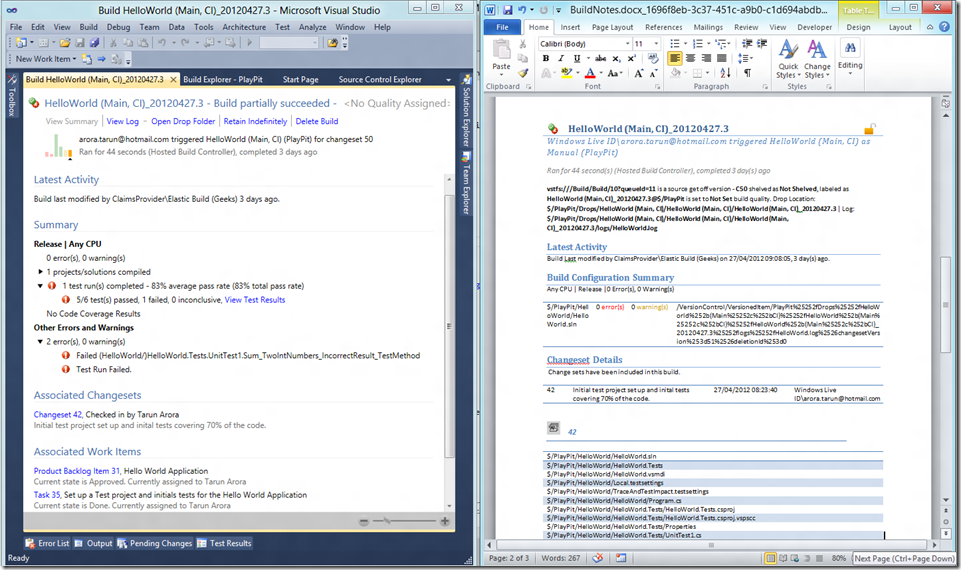Click the blue arrow icon beside New Work Item
Screen dimensions: 961x570
point(101,59)
